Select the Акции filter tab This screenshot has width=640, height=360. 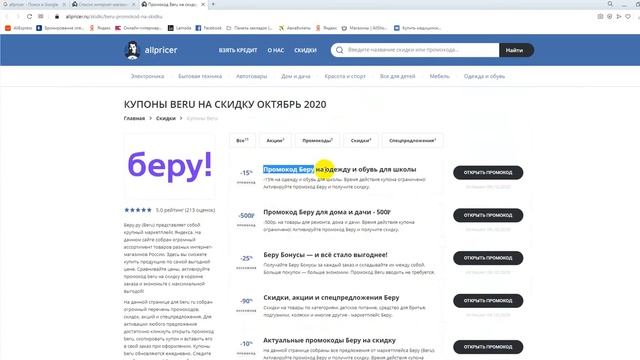point(276,140)
